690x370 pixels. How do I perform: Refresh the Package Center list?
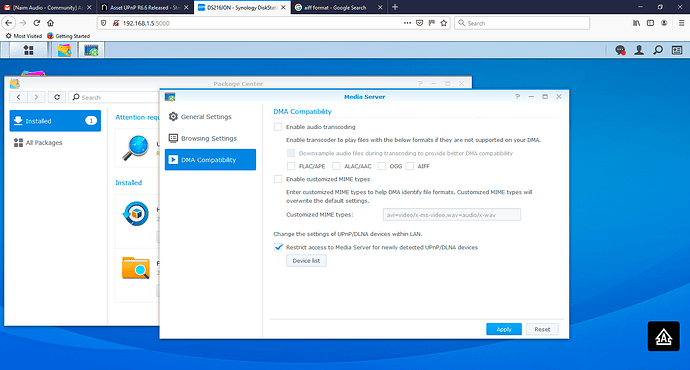click(x=57, y=97)
